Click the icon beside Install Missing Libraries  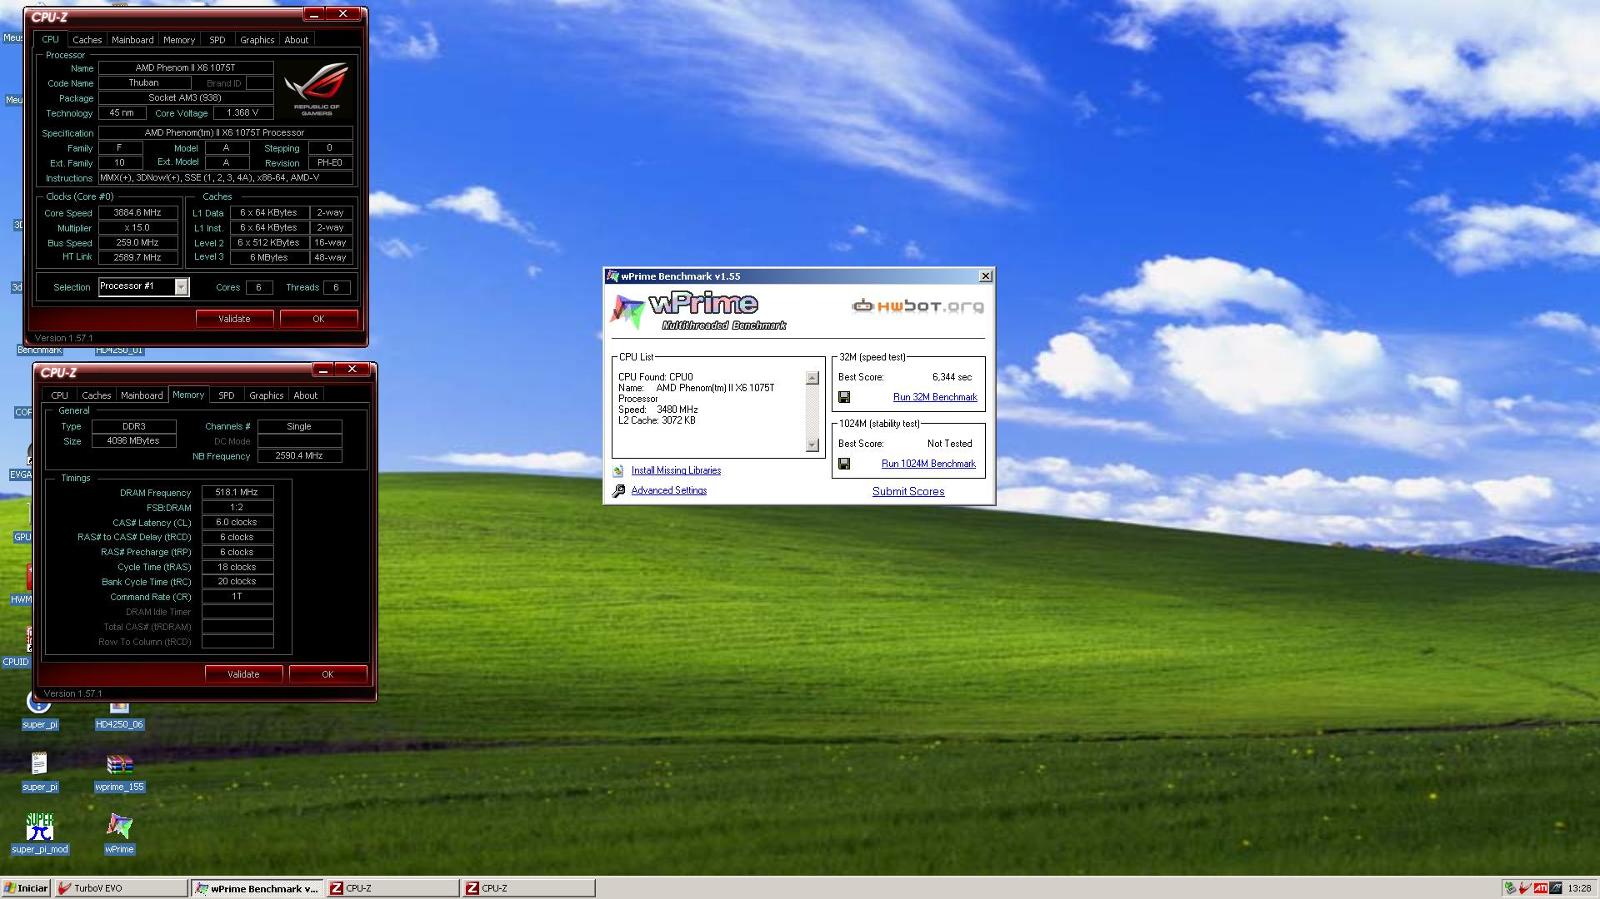point(618,471)
